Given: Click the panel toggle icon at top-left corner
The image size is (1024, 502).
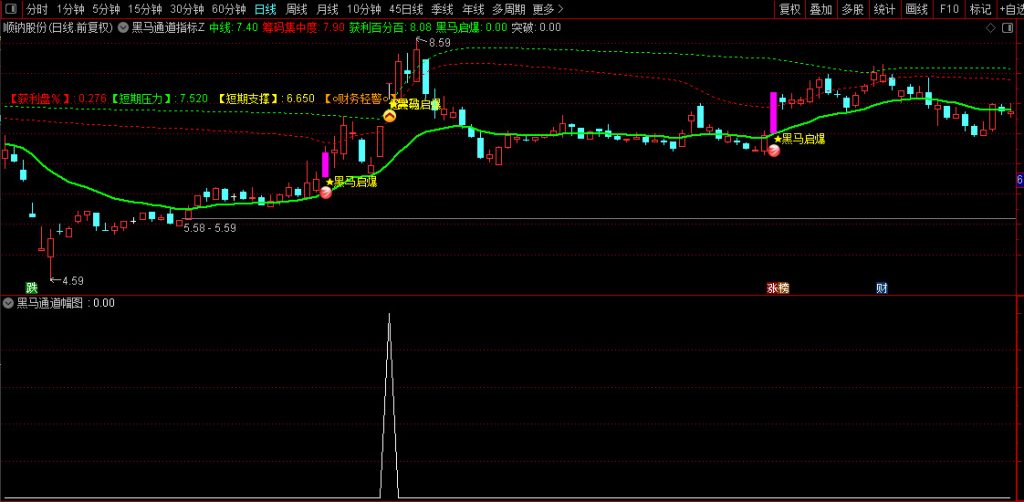Looking at the screenshot, I should 9,9.
